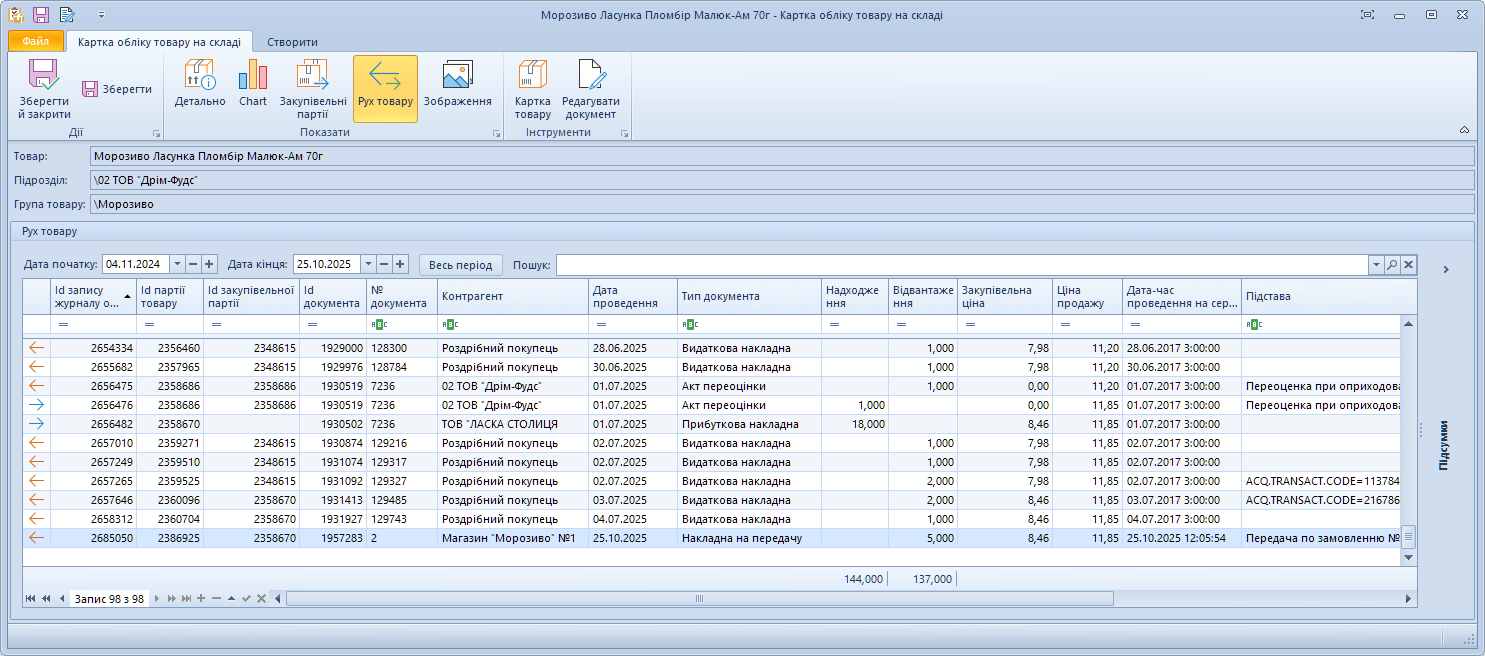
Task: Clear the search with X button
Action: [x=1408, y=264]
